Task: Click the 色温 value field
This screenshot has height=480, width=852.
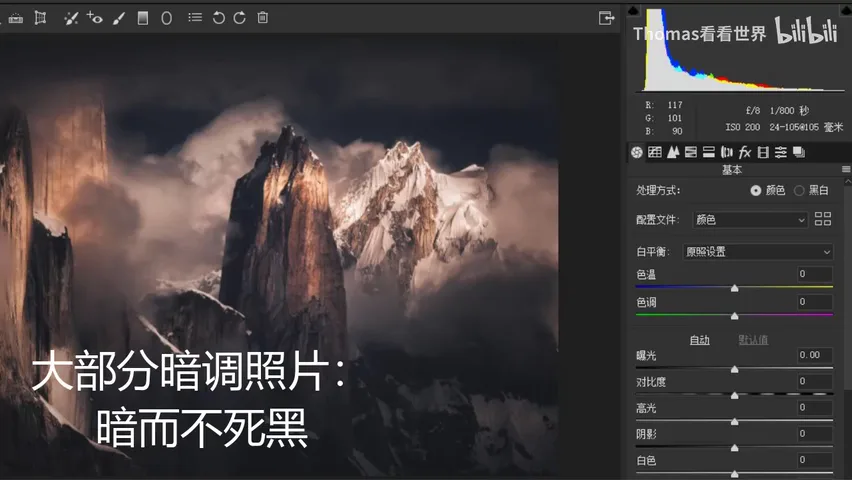Action: coord(814,274)
